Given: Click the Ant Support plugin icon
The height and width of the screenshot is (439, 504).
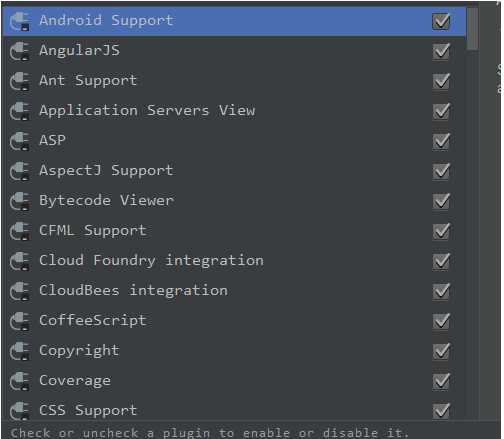Looking at the screenshot, I should 20,82.
